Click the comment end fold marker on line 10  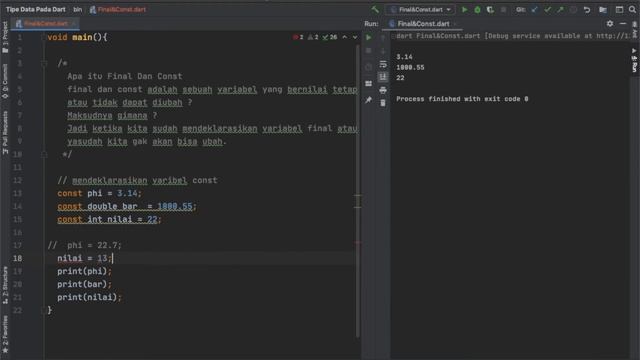click(x=44, y=154)
